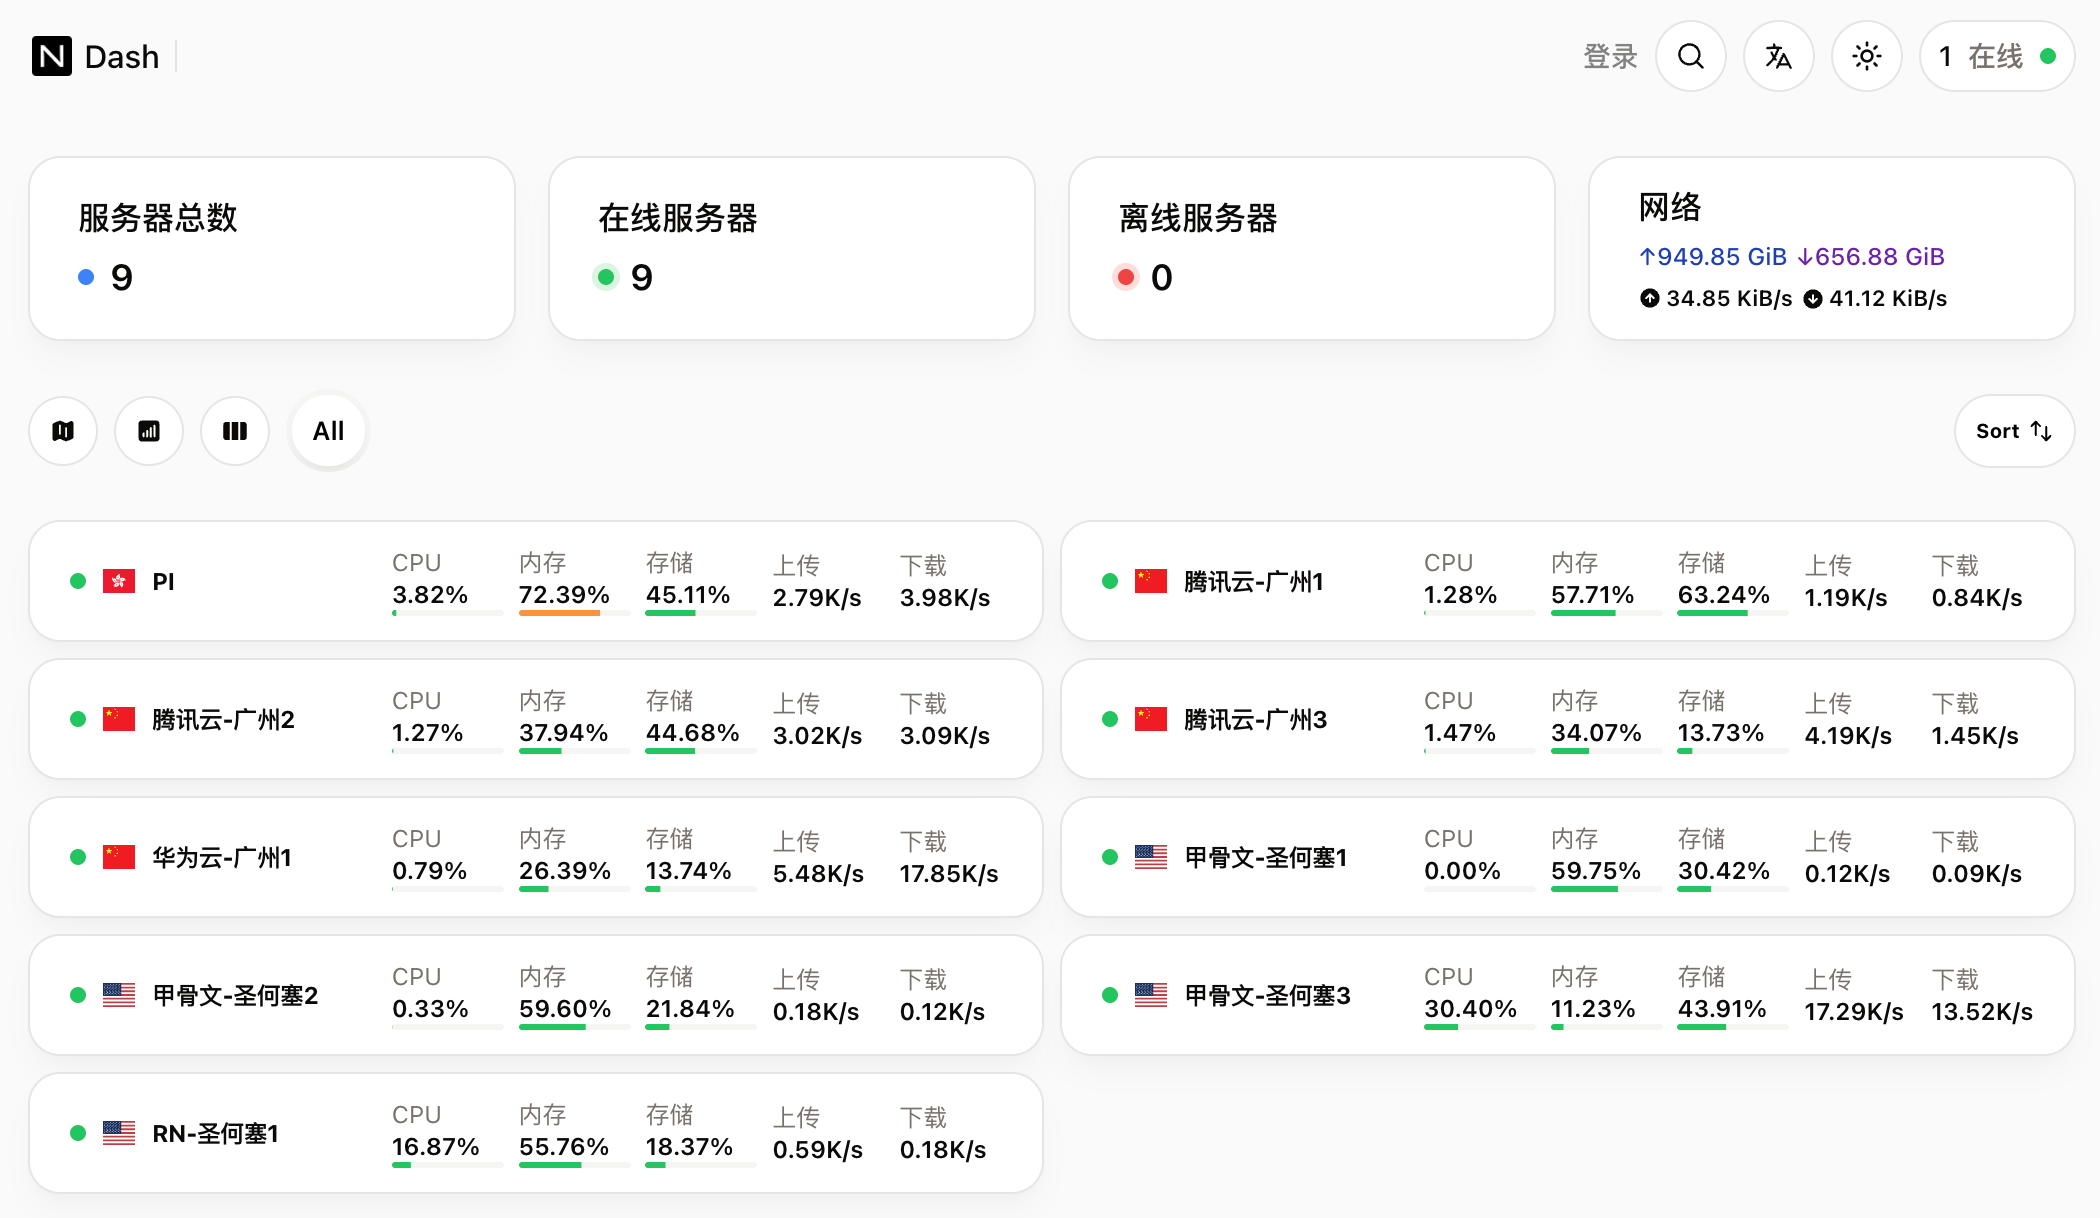This screenshot has height=1218, width=2100.
Task: Click the 登录 login link
Action: (x=1610, y=56)
